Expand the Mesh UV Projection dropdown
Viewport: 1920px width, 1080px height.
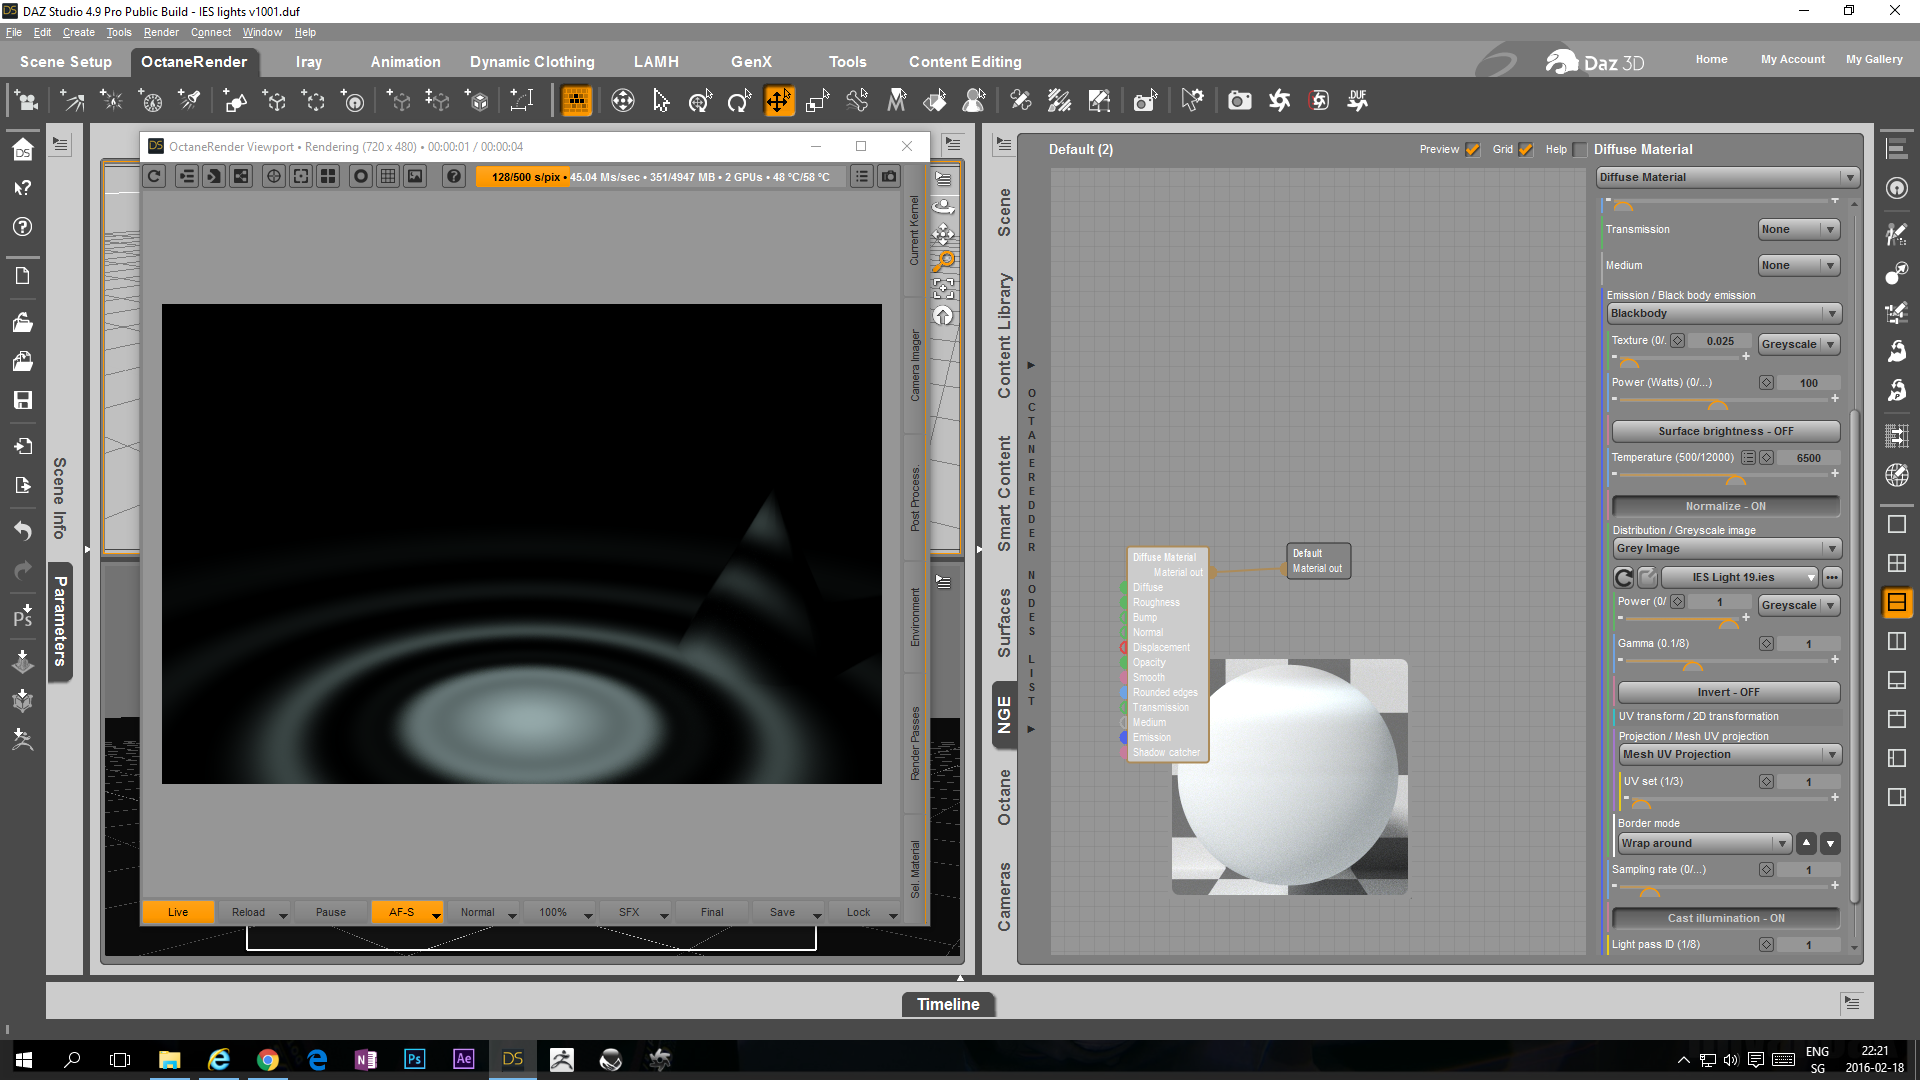1729,755
